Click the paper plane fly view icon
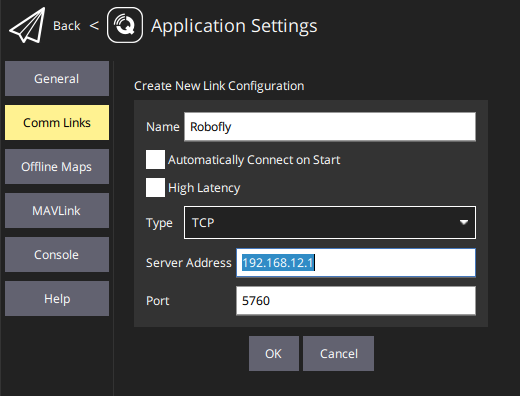Image resolution: width=520 pixels, height=396 pixels. coord(27,25)
